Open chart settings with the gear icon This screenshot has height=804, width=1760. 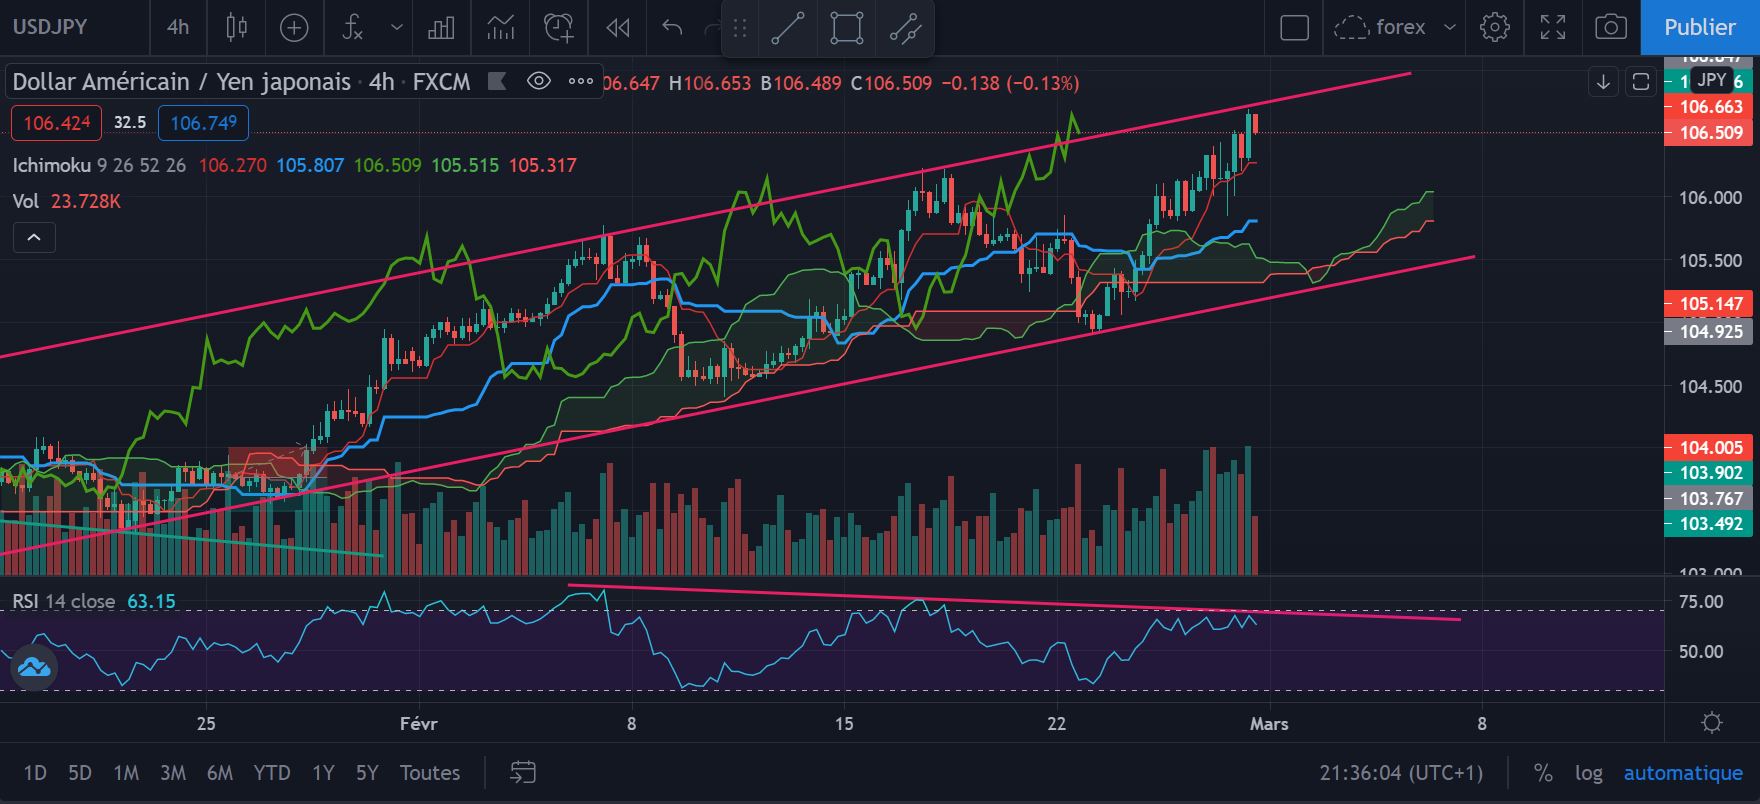coord(1495,27)
